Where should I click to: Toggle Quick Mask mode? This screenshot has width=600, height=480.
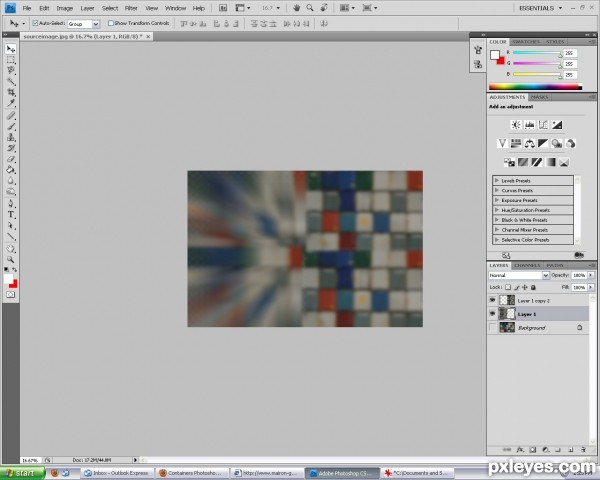point(10,295)
